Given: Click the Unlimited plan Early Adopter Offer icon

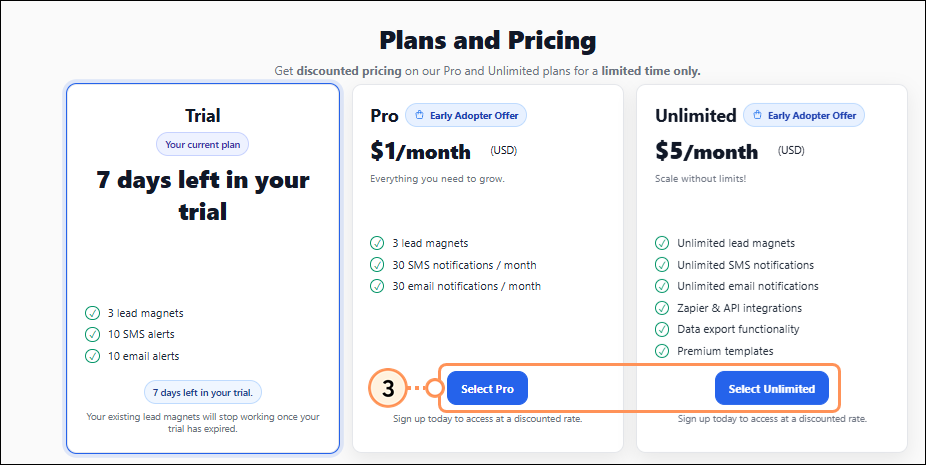Looking at the screenshot, I should coord(759,115).
